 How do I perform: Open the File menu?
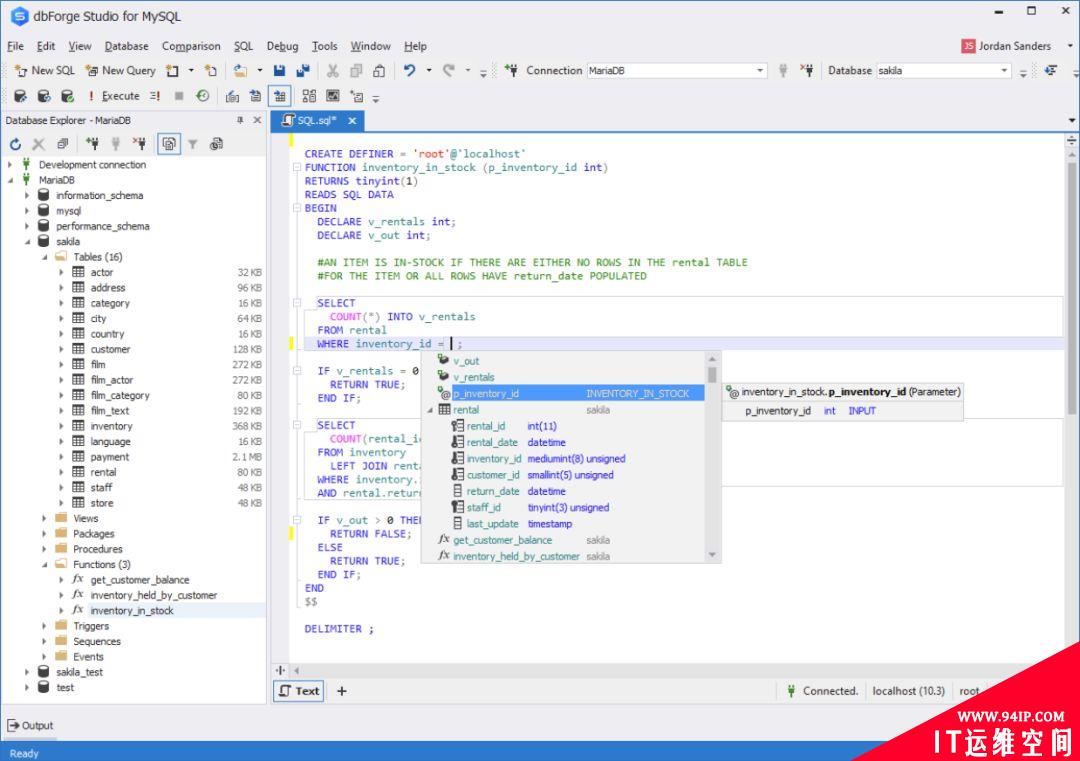pos(15,46)
